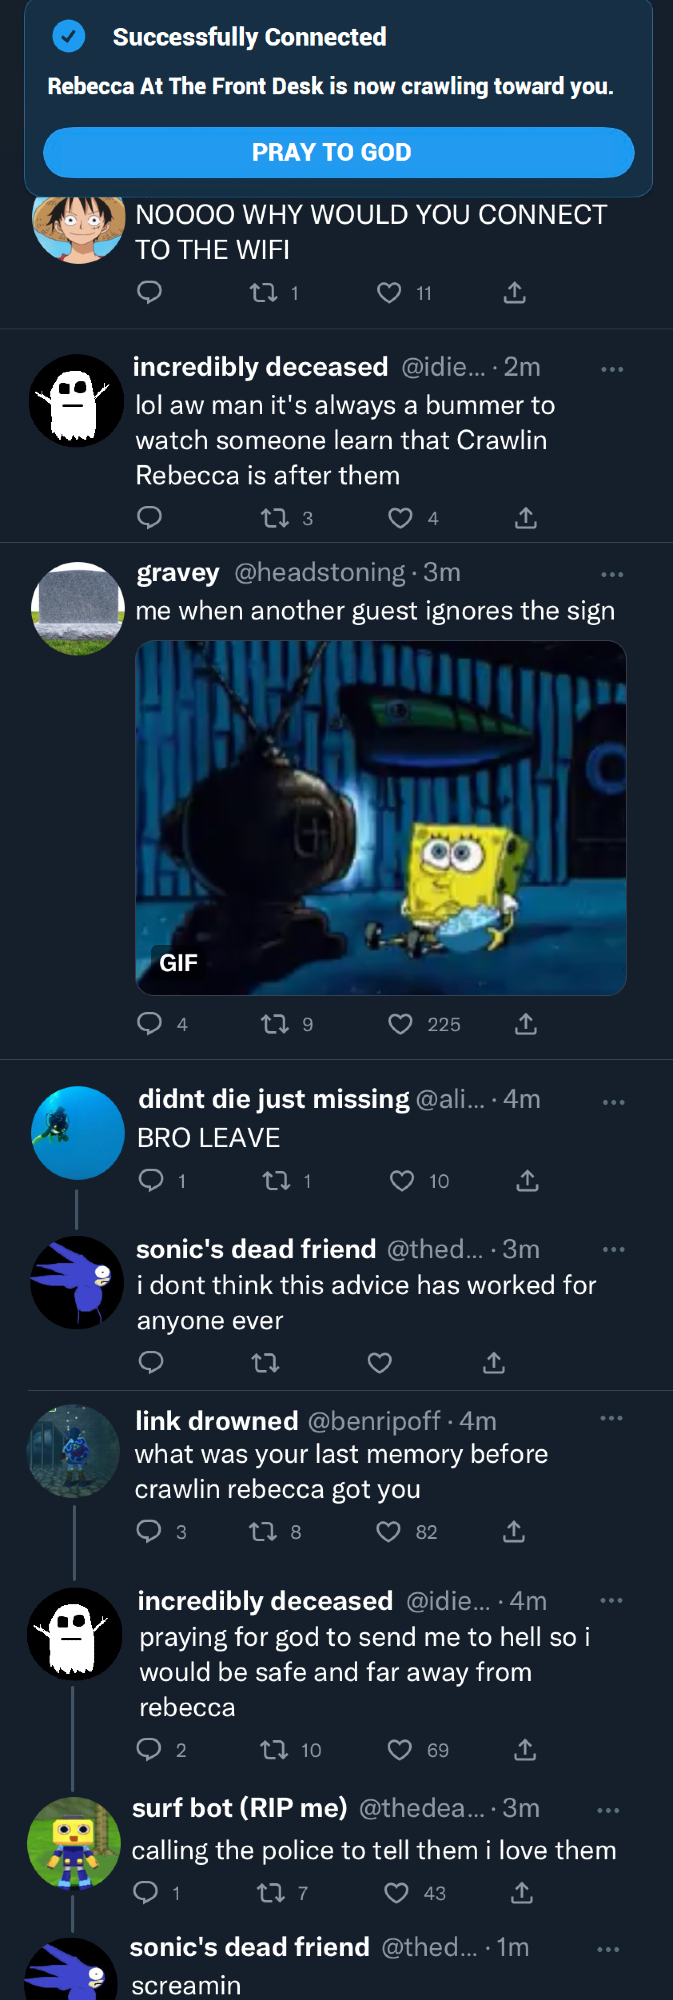Viewport: 673px width, 2000px height.
Task: Reply to the BRO LEAVE tweet
Action: (x=151, y=1181)
